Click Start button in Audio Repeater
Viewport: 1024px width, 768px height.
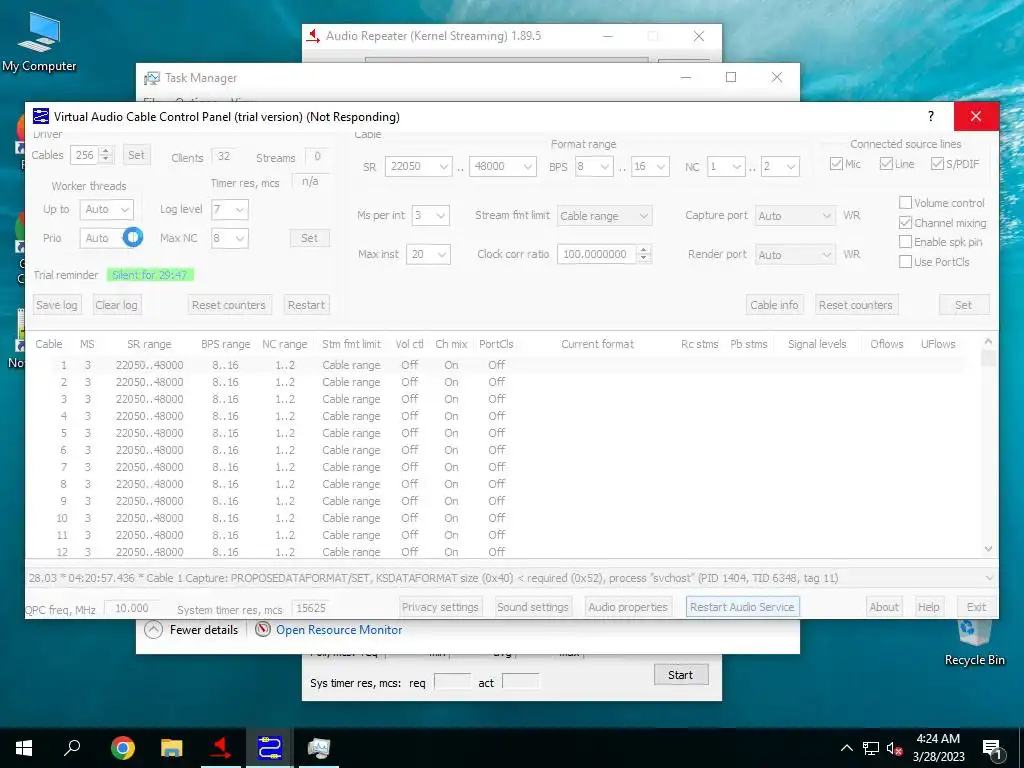[x=680, y=675]
